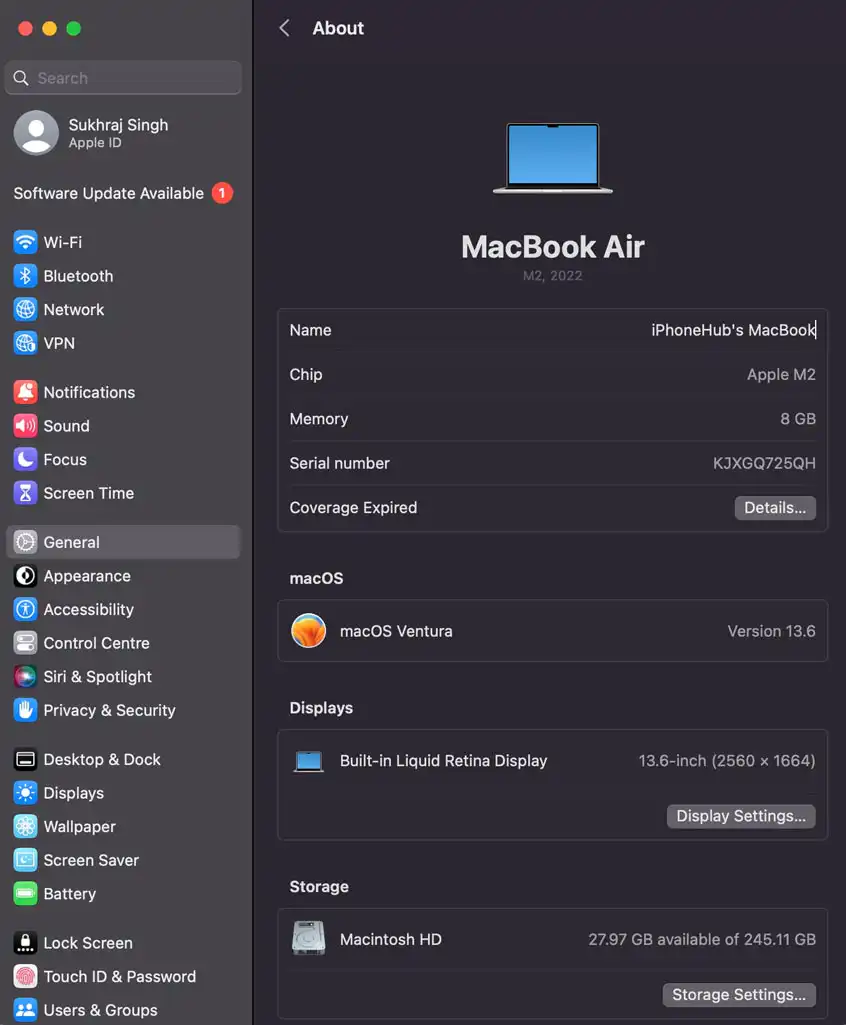Open Display Settings button

740,816
